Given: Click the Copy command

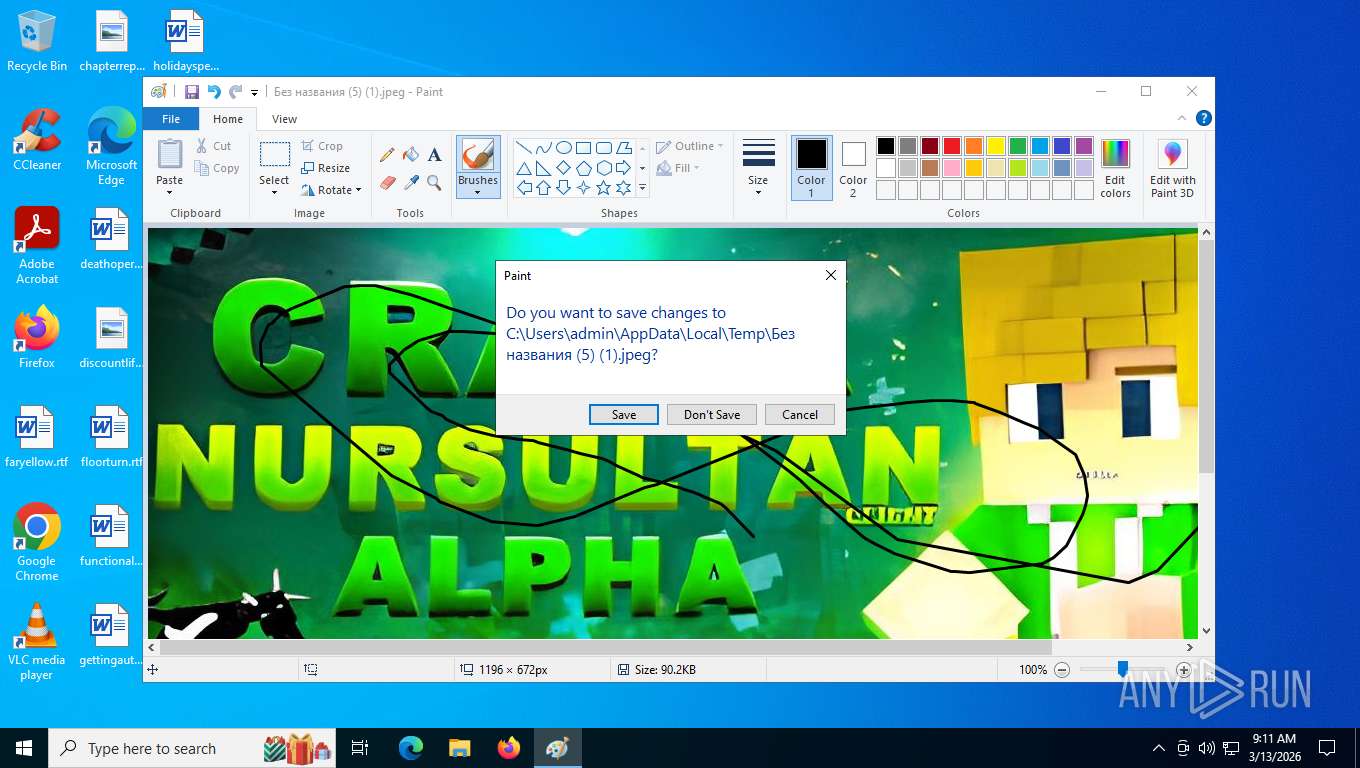Looking at the screenshot, I should point(217,168).
